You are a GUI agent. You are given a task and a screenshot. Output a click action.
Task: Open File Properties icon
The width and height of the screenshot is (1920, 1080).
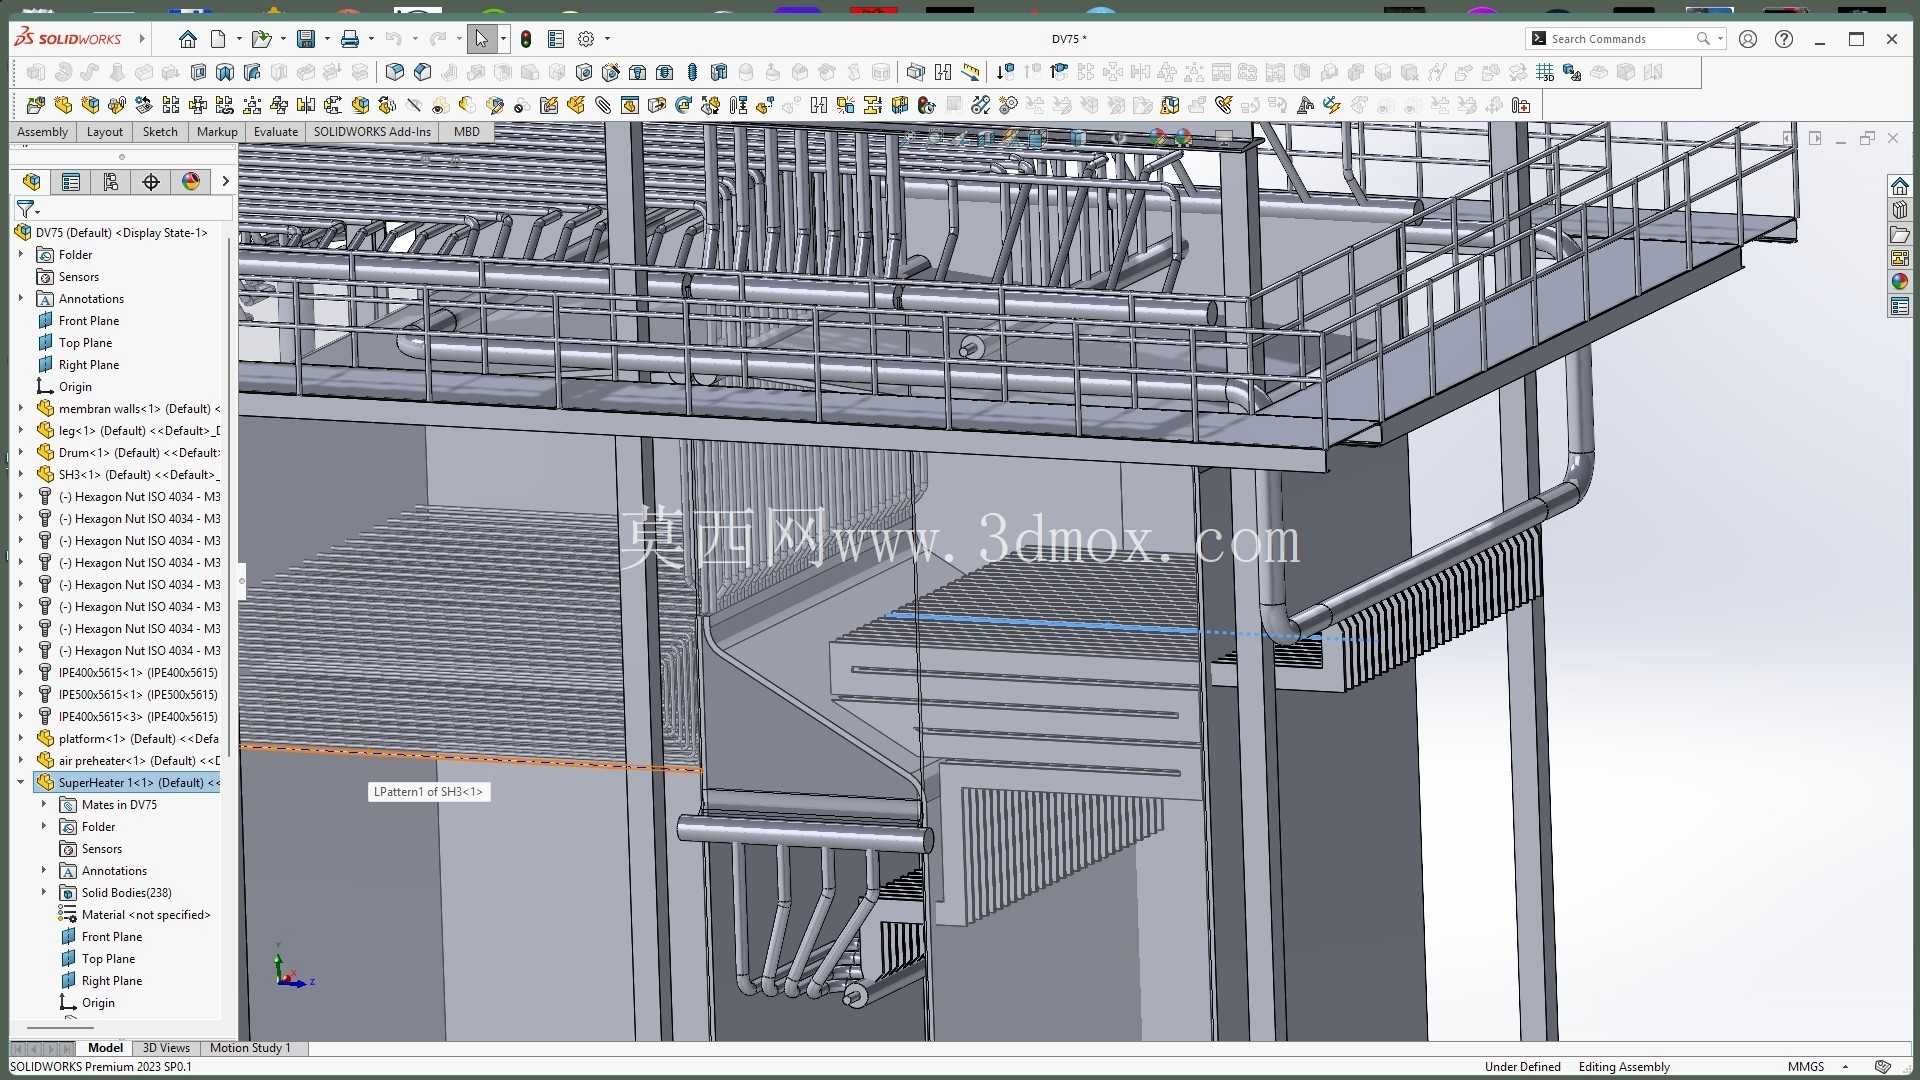[x=556, y=39]
